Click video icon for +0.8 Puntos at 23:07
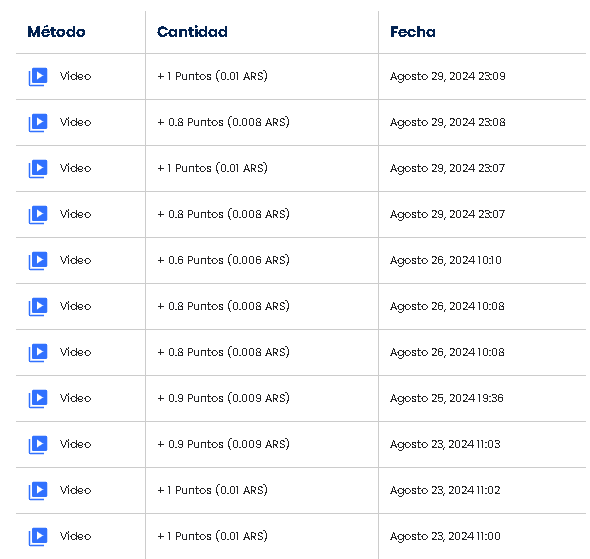This screenshot has height=559, width=590. pos(38,214)
